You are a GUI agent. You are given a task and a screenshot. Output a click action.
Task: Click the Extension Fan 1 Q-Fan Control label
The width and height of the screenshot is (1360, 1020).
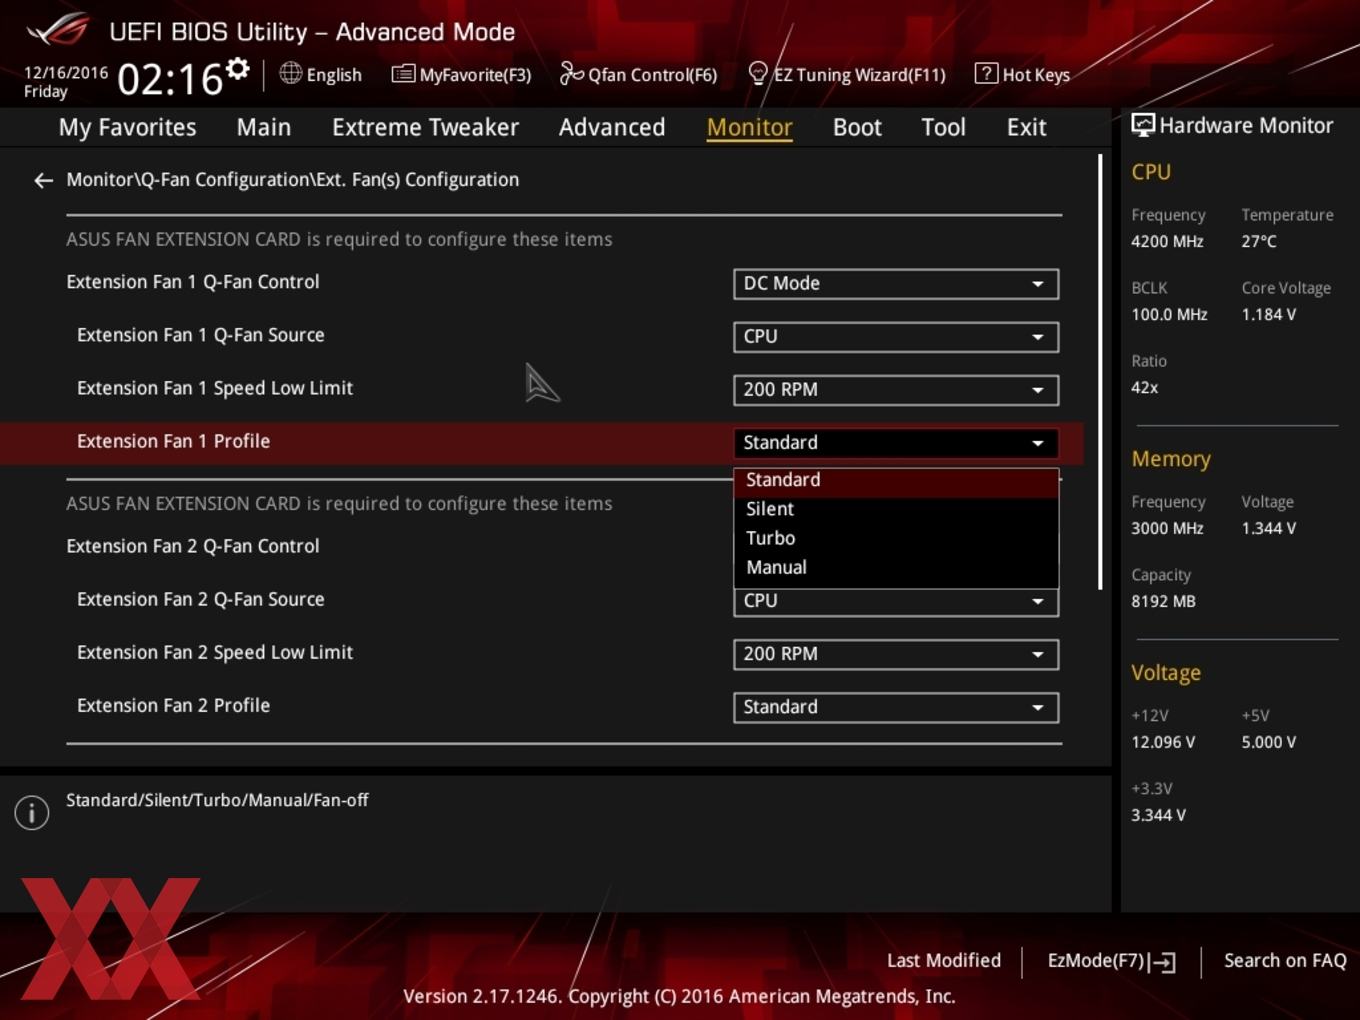click(193, 282)
